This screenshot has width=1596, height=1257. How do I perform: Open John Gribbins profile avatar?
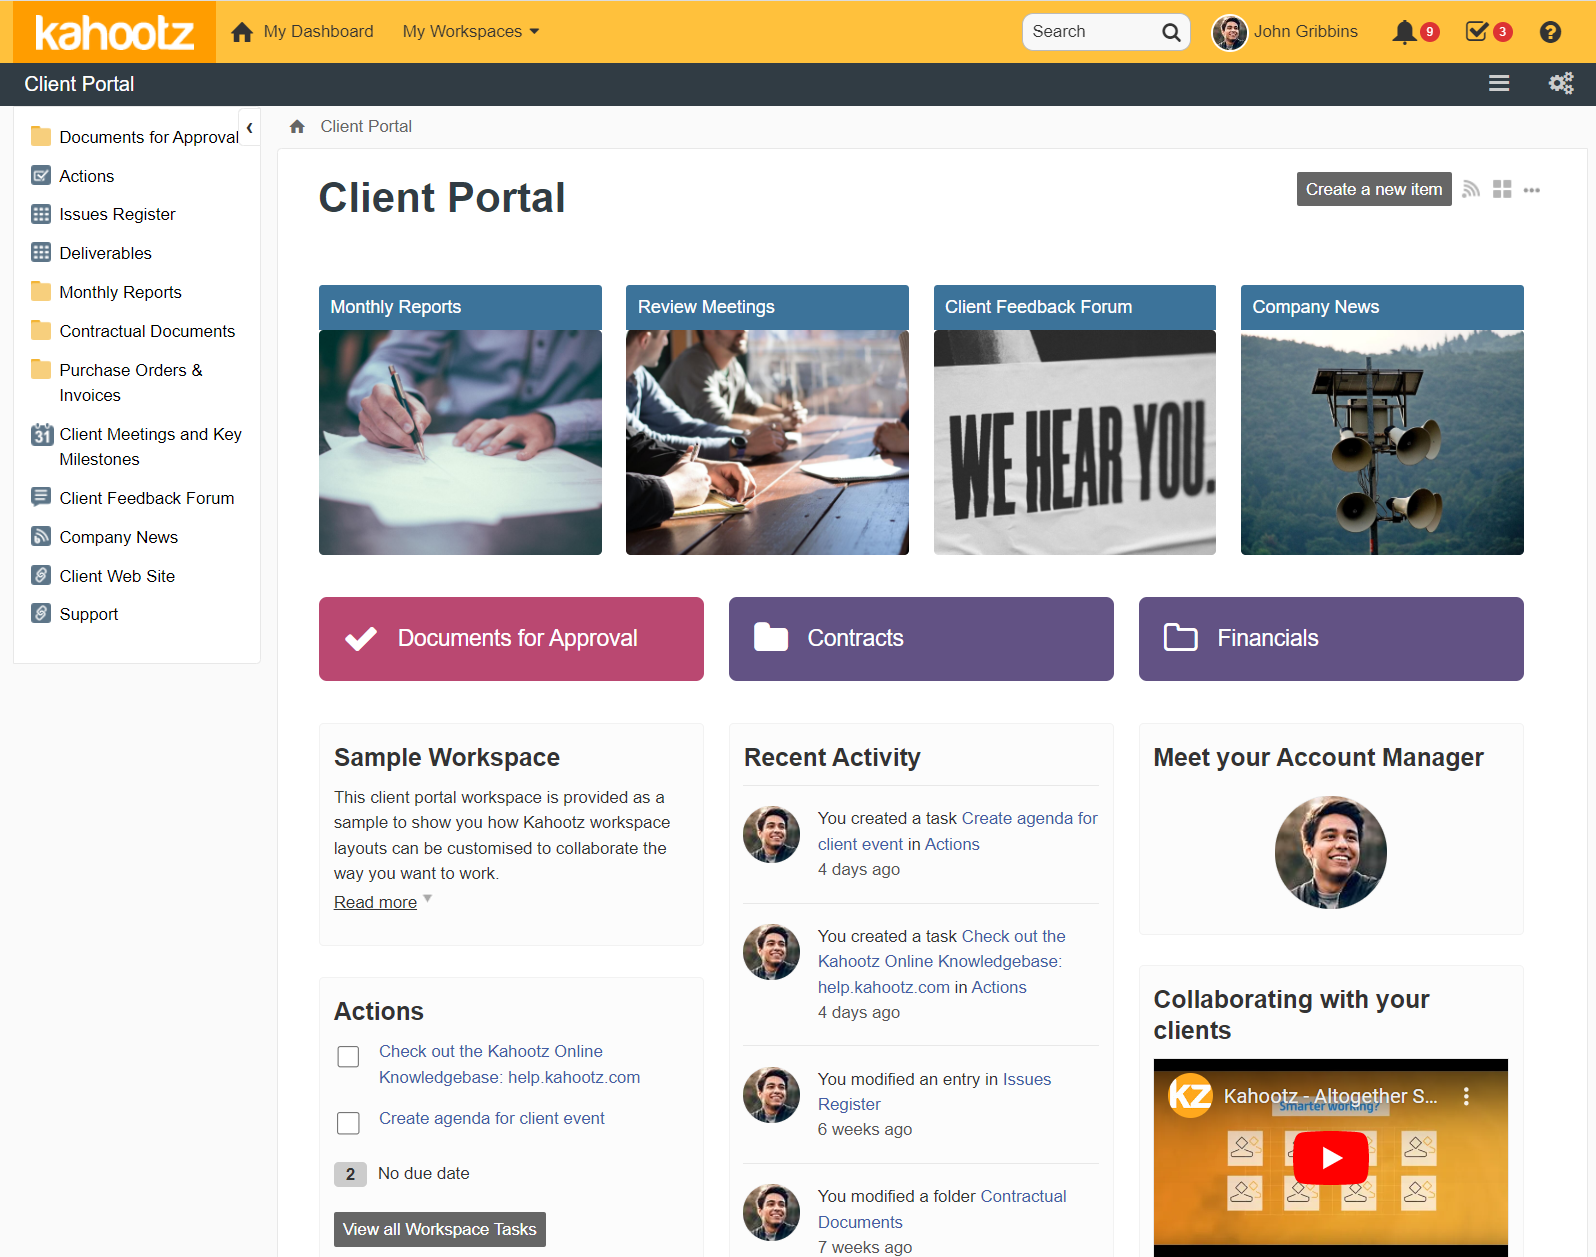(x=1230, y=32)
